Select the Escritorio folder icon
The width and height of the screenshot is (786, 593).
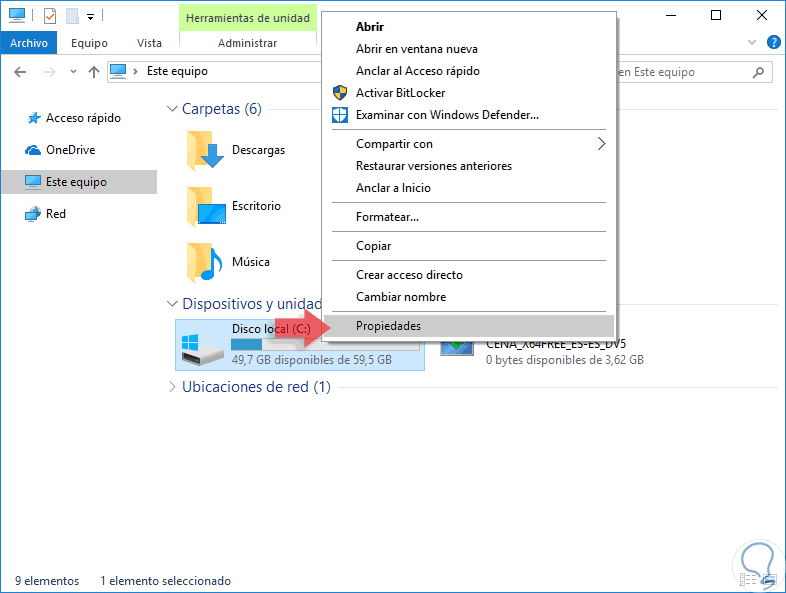pyautogui.click(x=206, y=206)
